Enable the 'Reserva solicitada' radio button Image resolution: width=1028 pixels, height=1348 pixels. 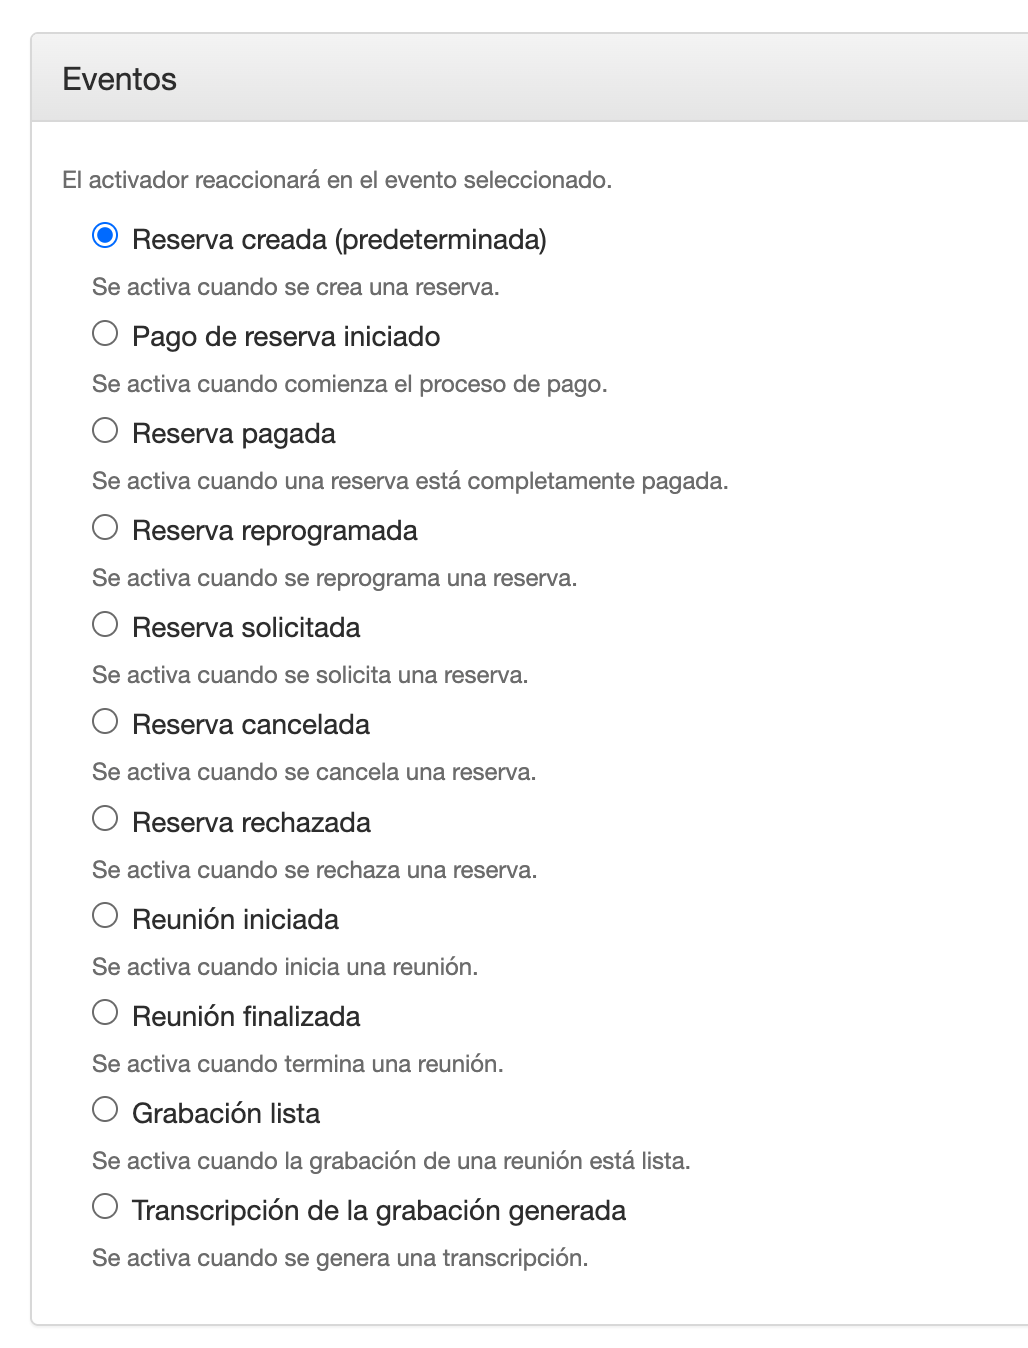tap(105, 624)
